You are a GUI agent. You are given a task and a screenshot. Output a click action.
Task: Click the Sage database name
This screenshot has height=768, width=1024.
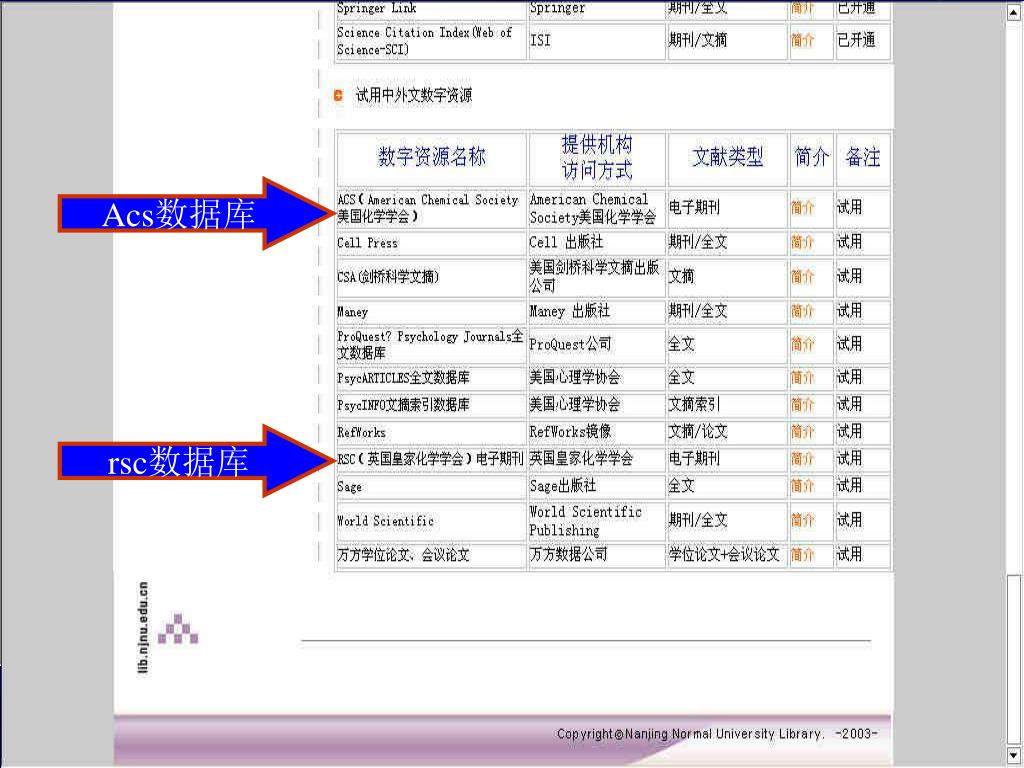click(x=349, y=487)
